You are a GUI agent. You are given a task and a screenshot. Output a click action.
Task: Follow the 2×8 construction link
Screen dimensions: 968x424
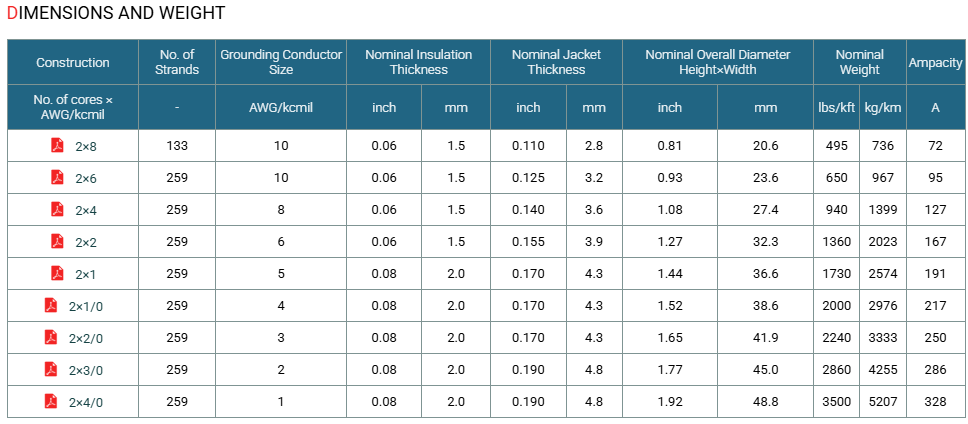[86, 147]
